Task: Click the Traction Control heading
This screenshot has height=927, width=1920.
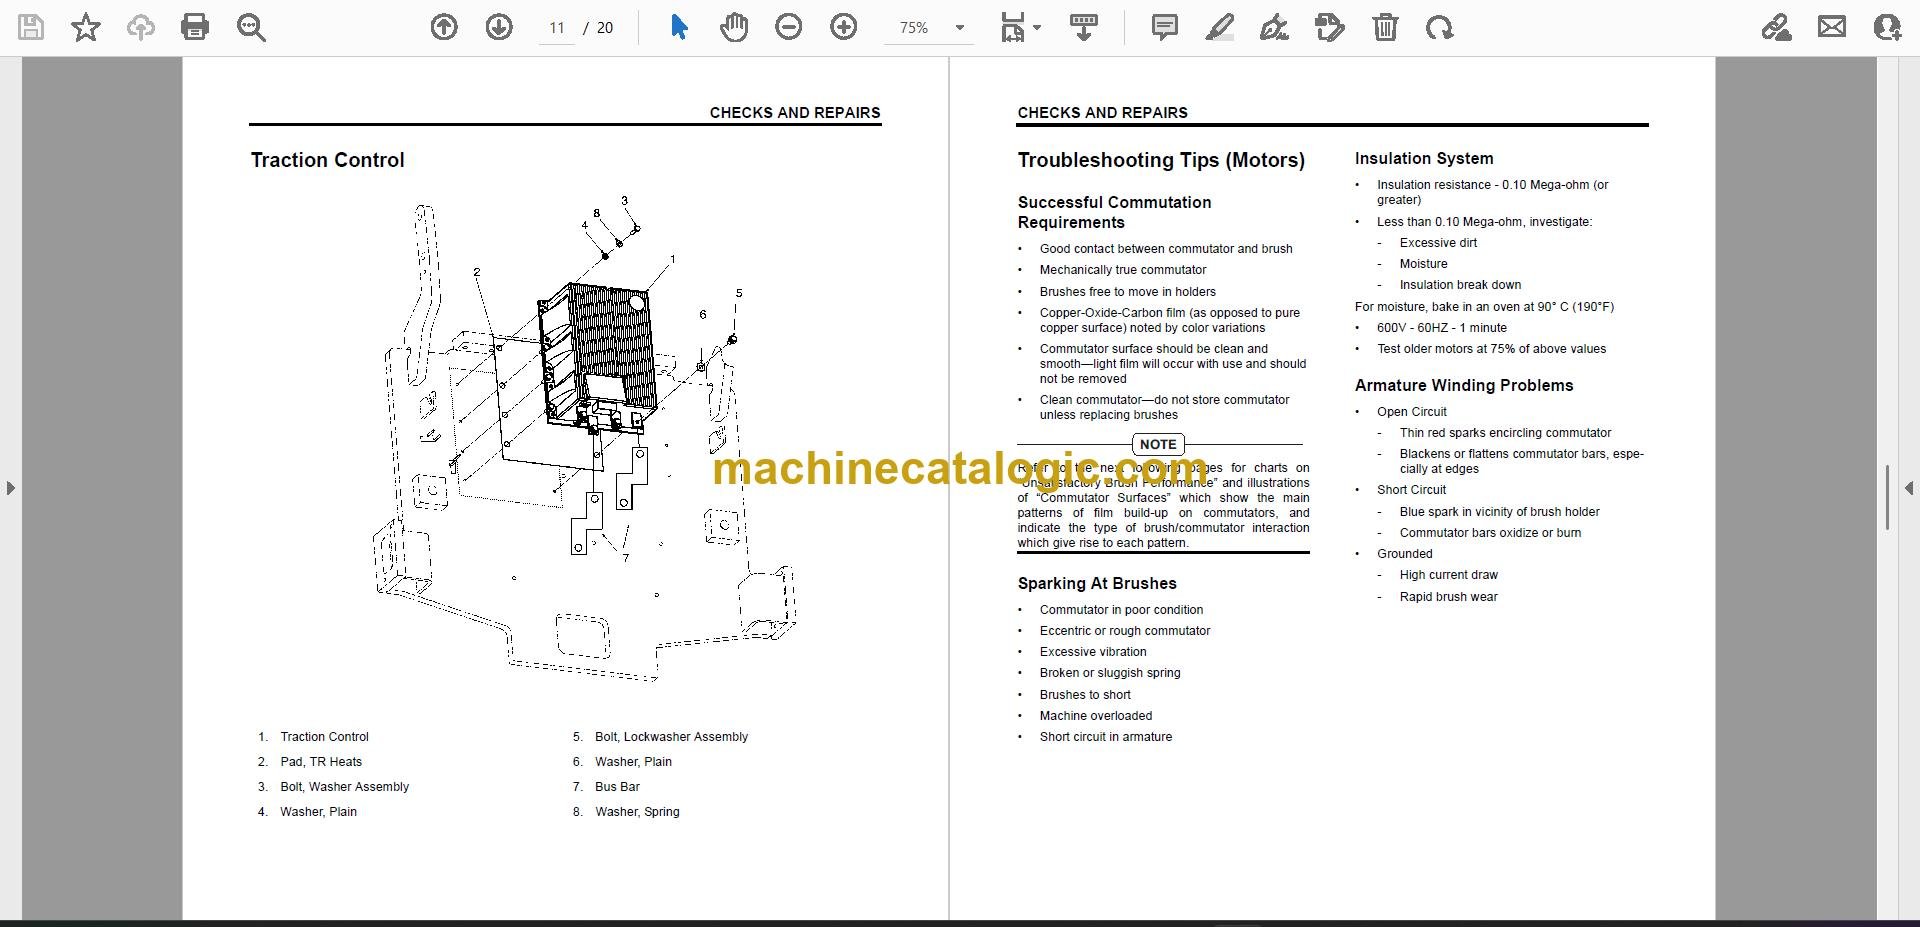Action: tap(327, 160)
